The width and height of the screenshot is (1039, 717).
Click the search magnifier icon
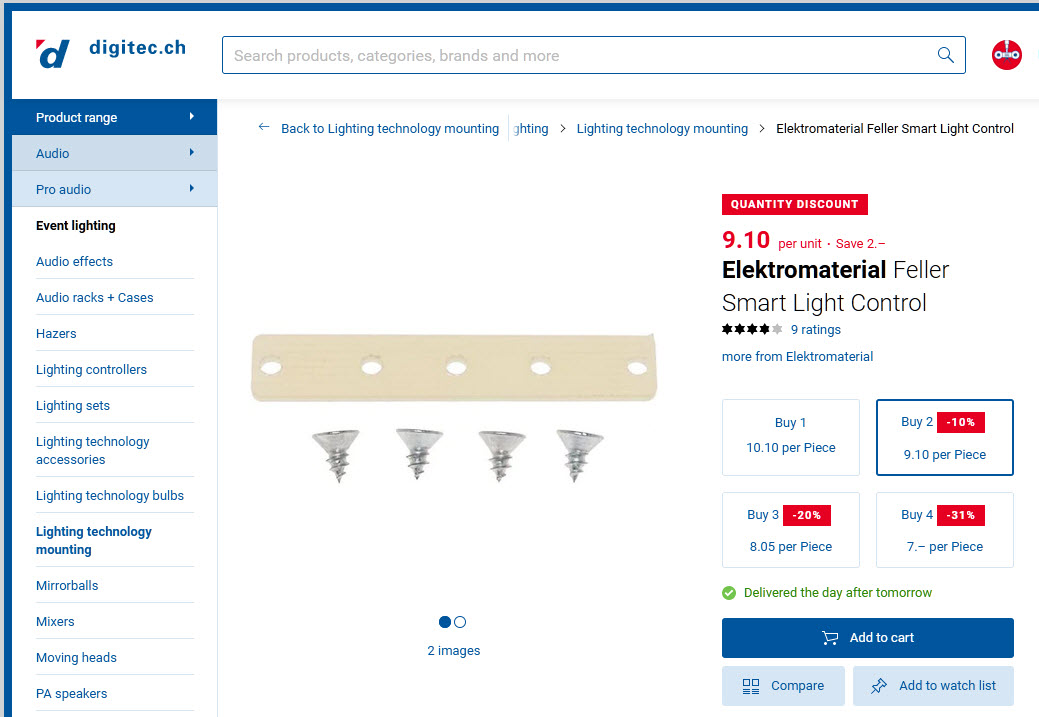pos(944,55)
